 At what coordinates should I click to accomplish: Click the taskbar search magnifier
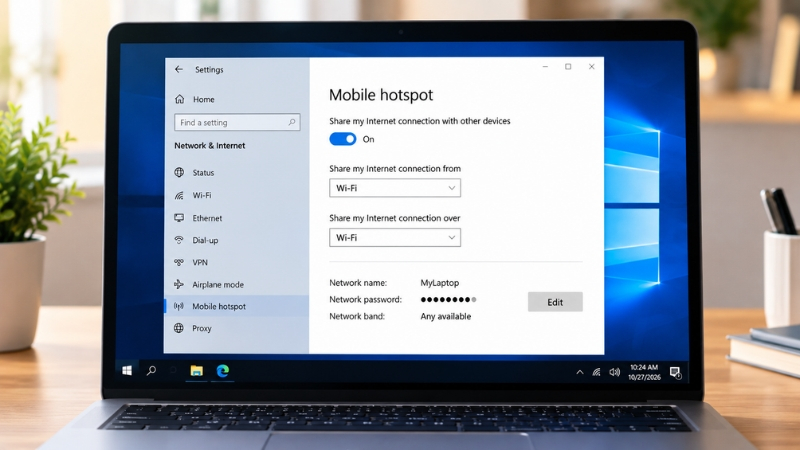pos(151,370)
